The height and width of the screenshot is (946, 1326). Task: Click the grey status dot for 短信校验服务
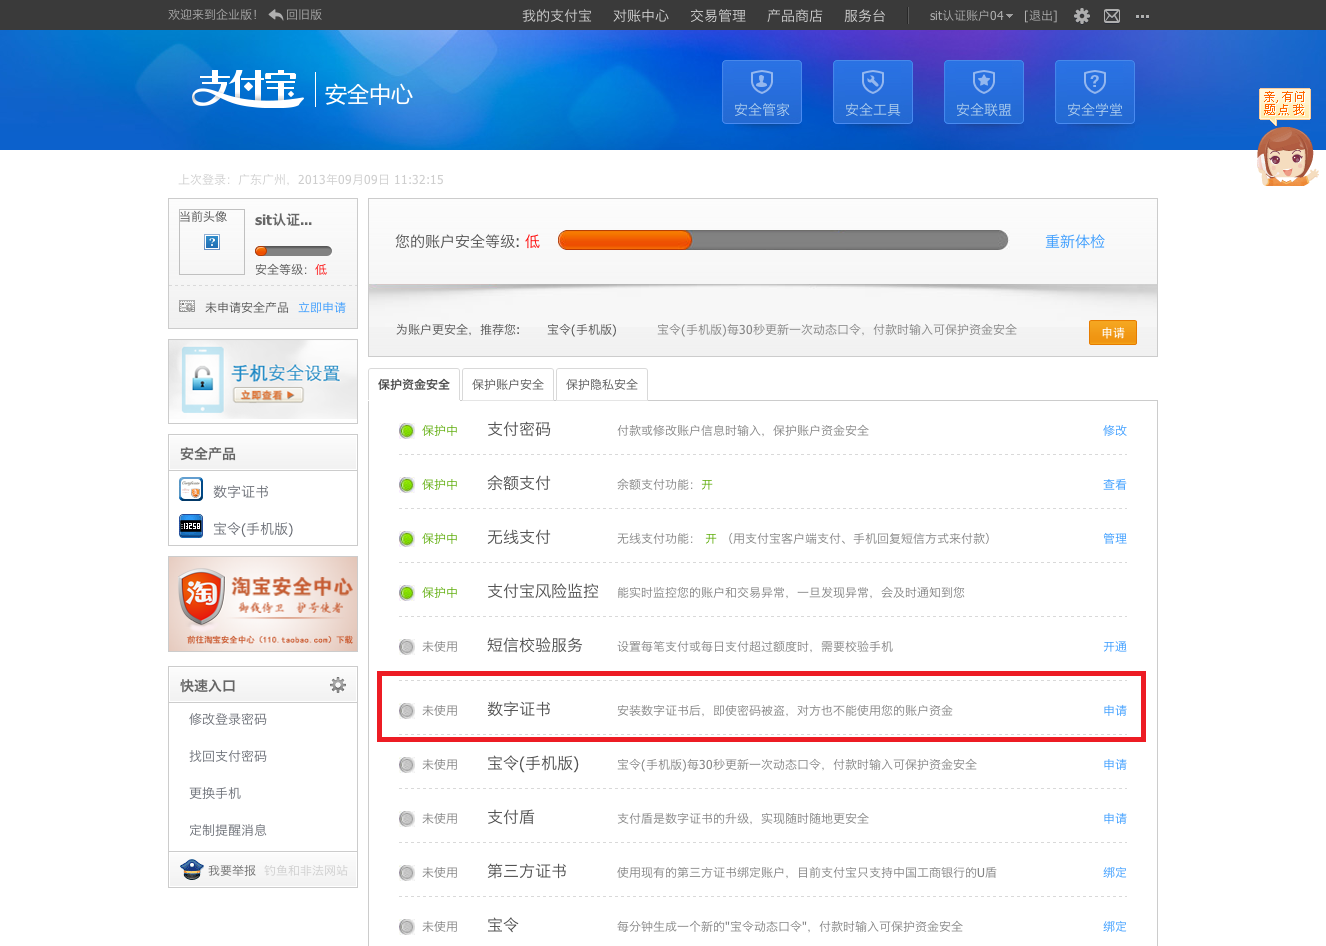pyautogui.click(x=406, y=647)
